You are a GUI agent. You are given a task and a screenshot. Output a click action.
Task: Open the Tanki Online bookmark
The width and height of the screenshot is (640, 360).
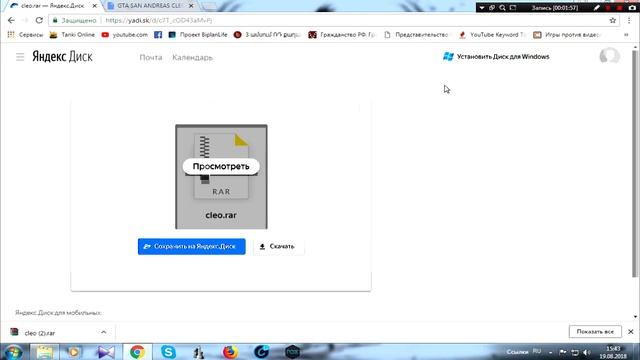[72, 35]
